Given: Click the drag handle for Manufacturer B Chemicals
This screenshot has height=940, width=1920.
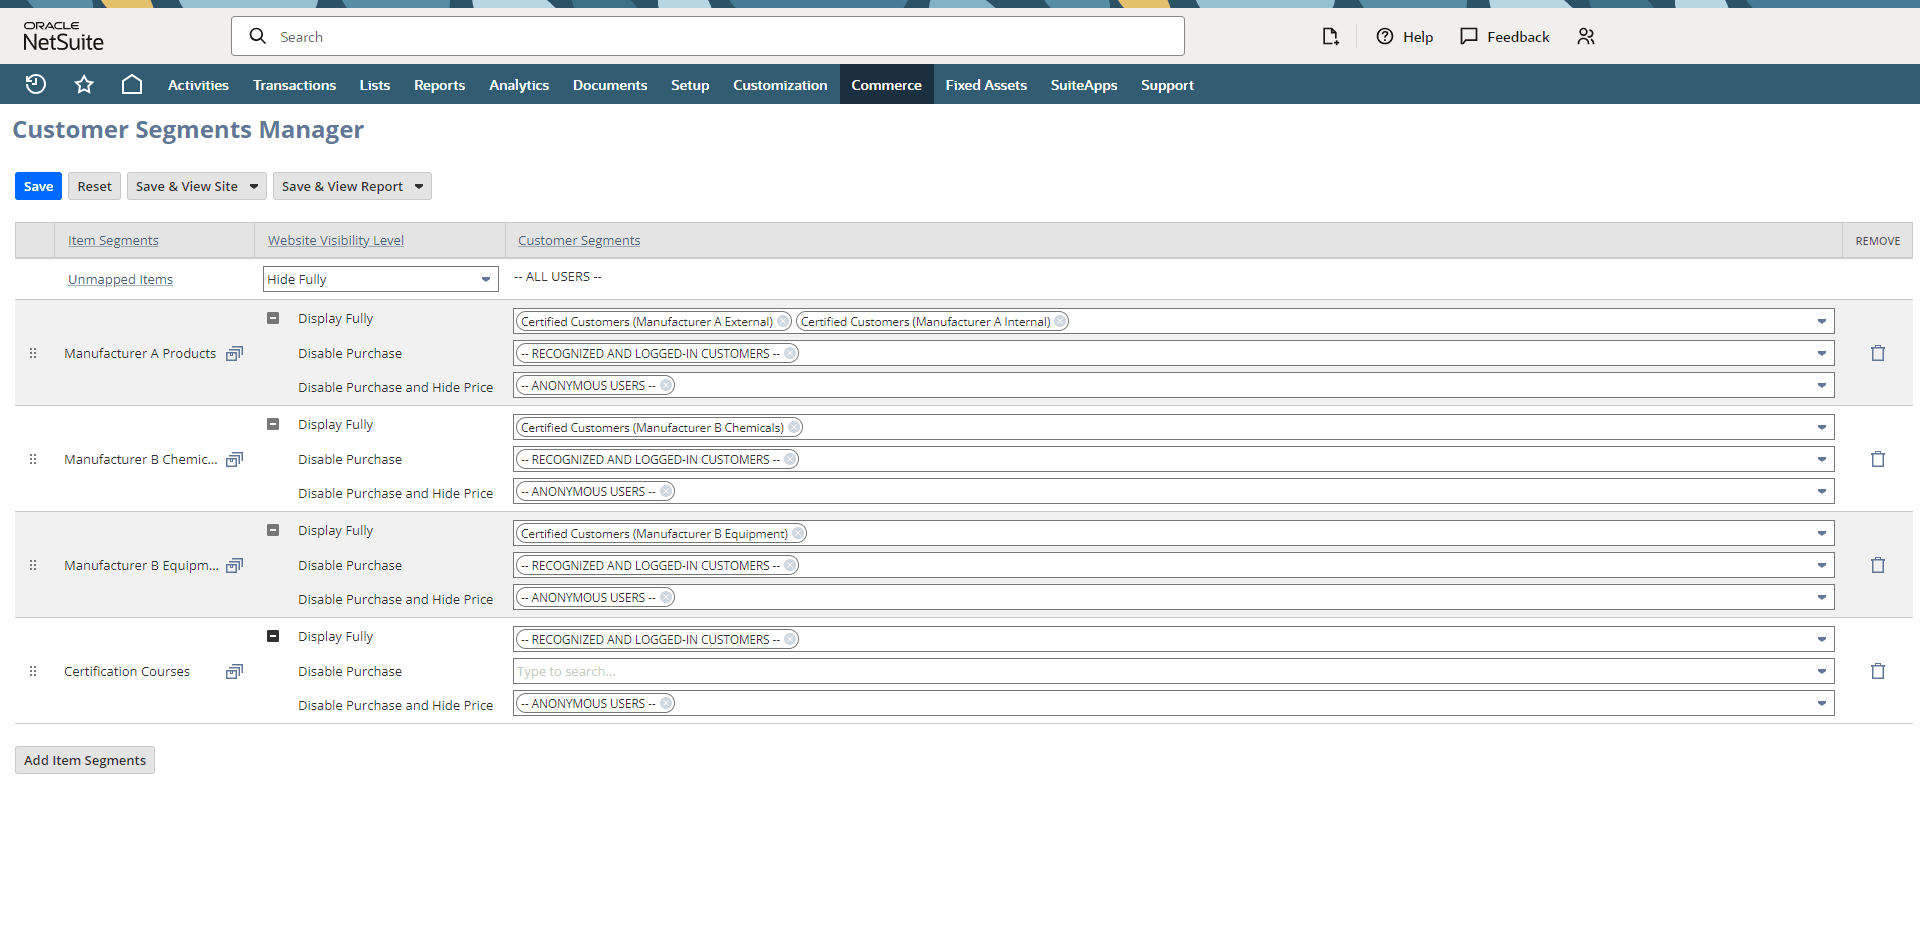Looking at the screenshot, I should (x=33, y=460).
